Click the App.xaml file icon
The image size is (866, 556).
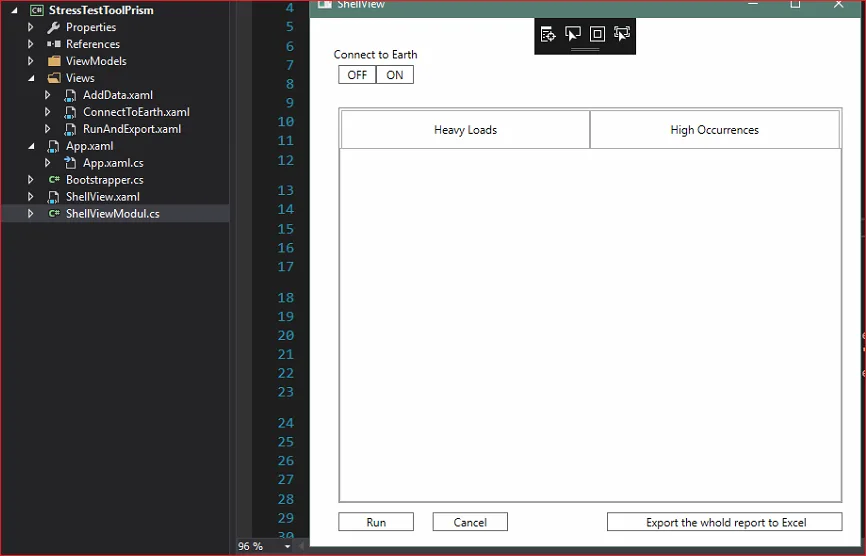tap(53, 146)
